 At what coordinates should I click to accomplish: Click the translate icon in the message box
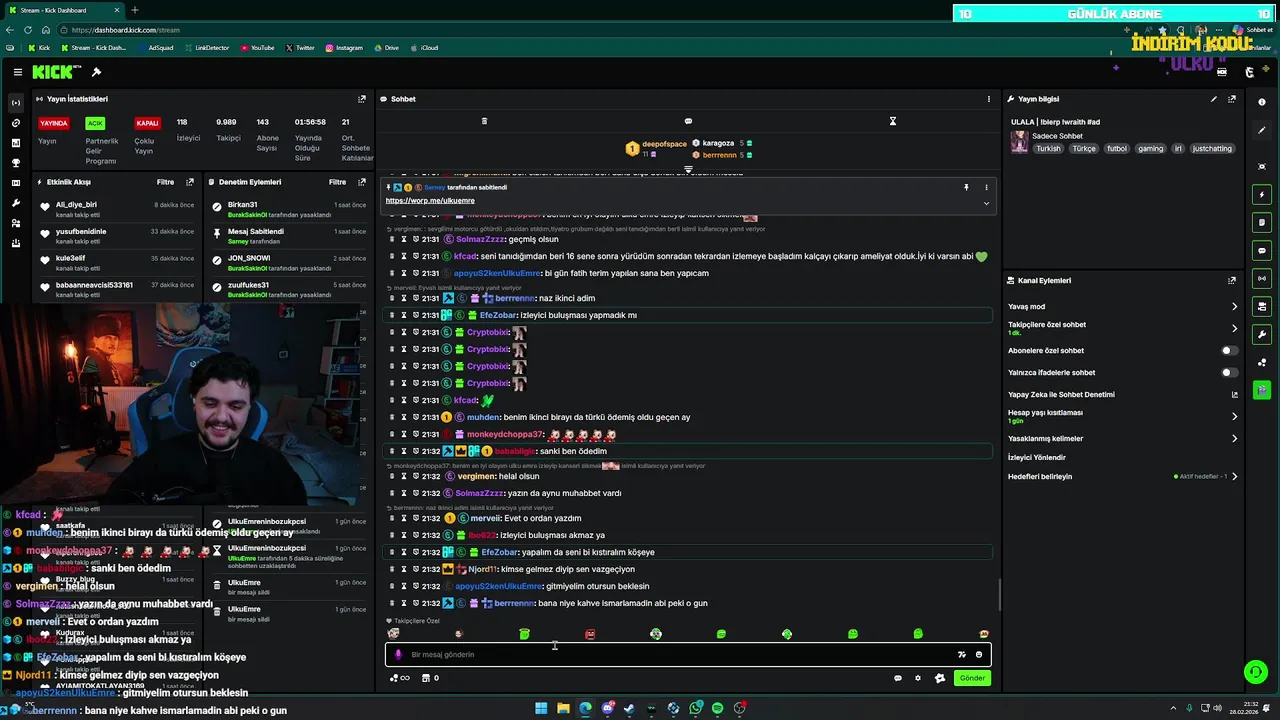pyautogui.click(x=962, y=655)
